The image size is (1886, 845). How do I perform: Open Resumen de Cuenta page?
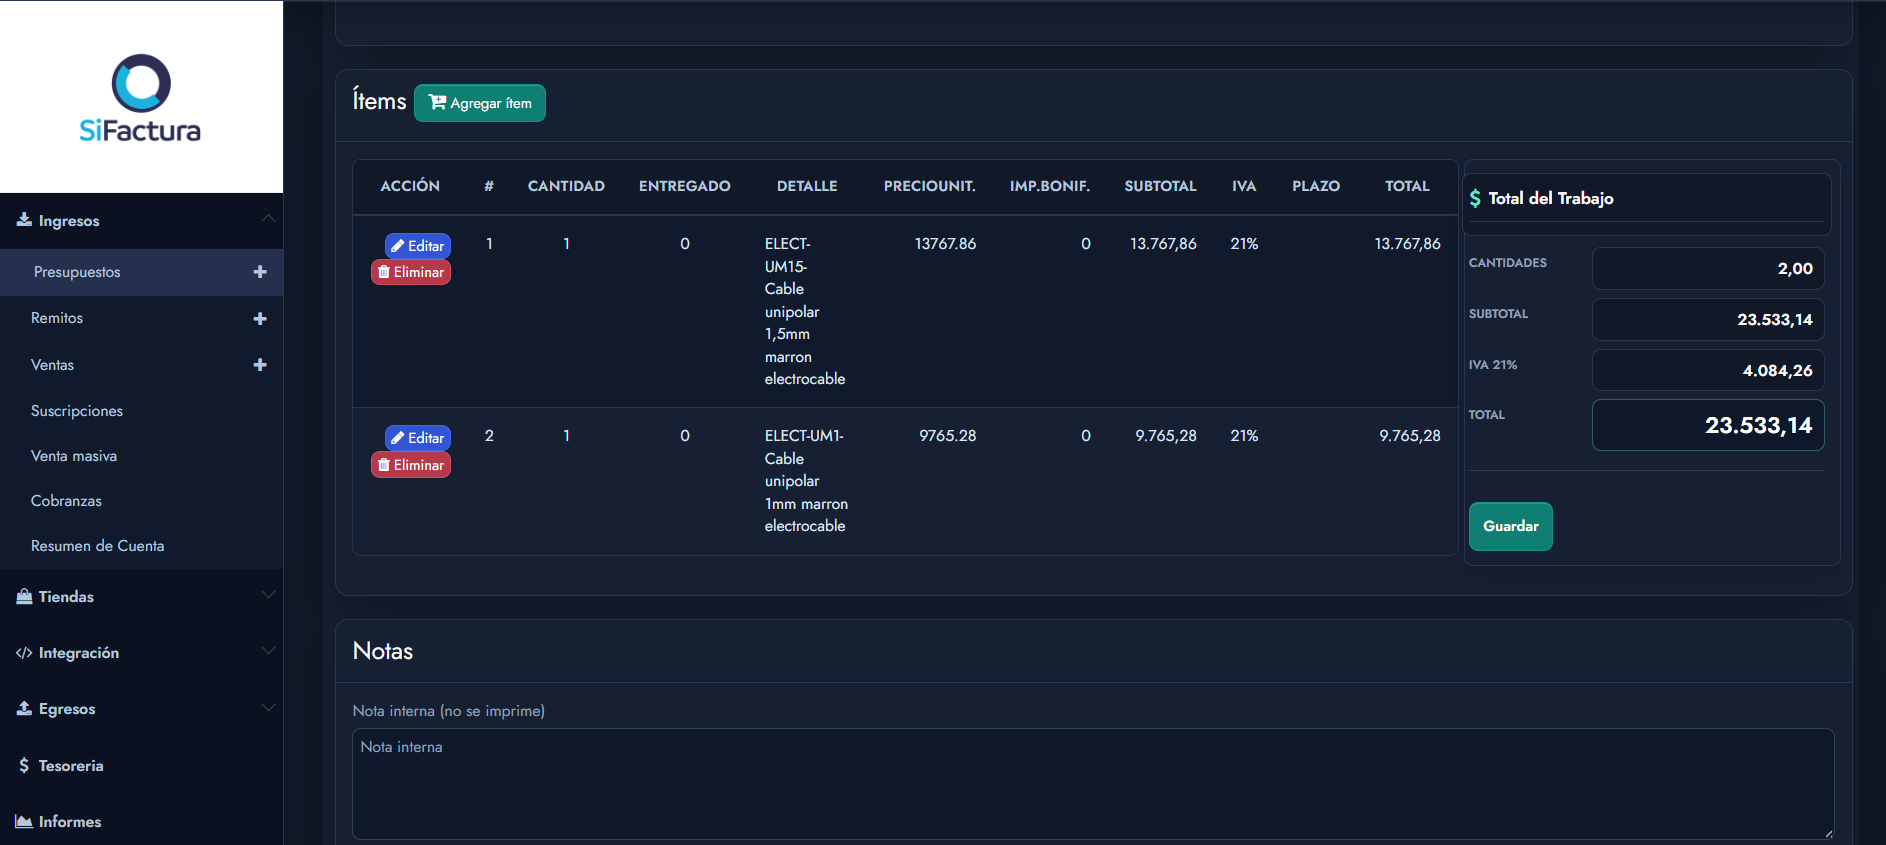tap(97, 546)
